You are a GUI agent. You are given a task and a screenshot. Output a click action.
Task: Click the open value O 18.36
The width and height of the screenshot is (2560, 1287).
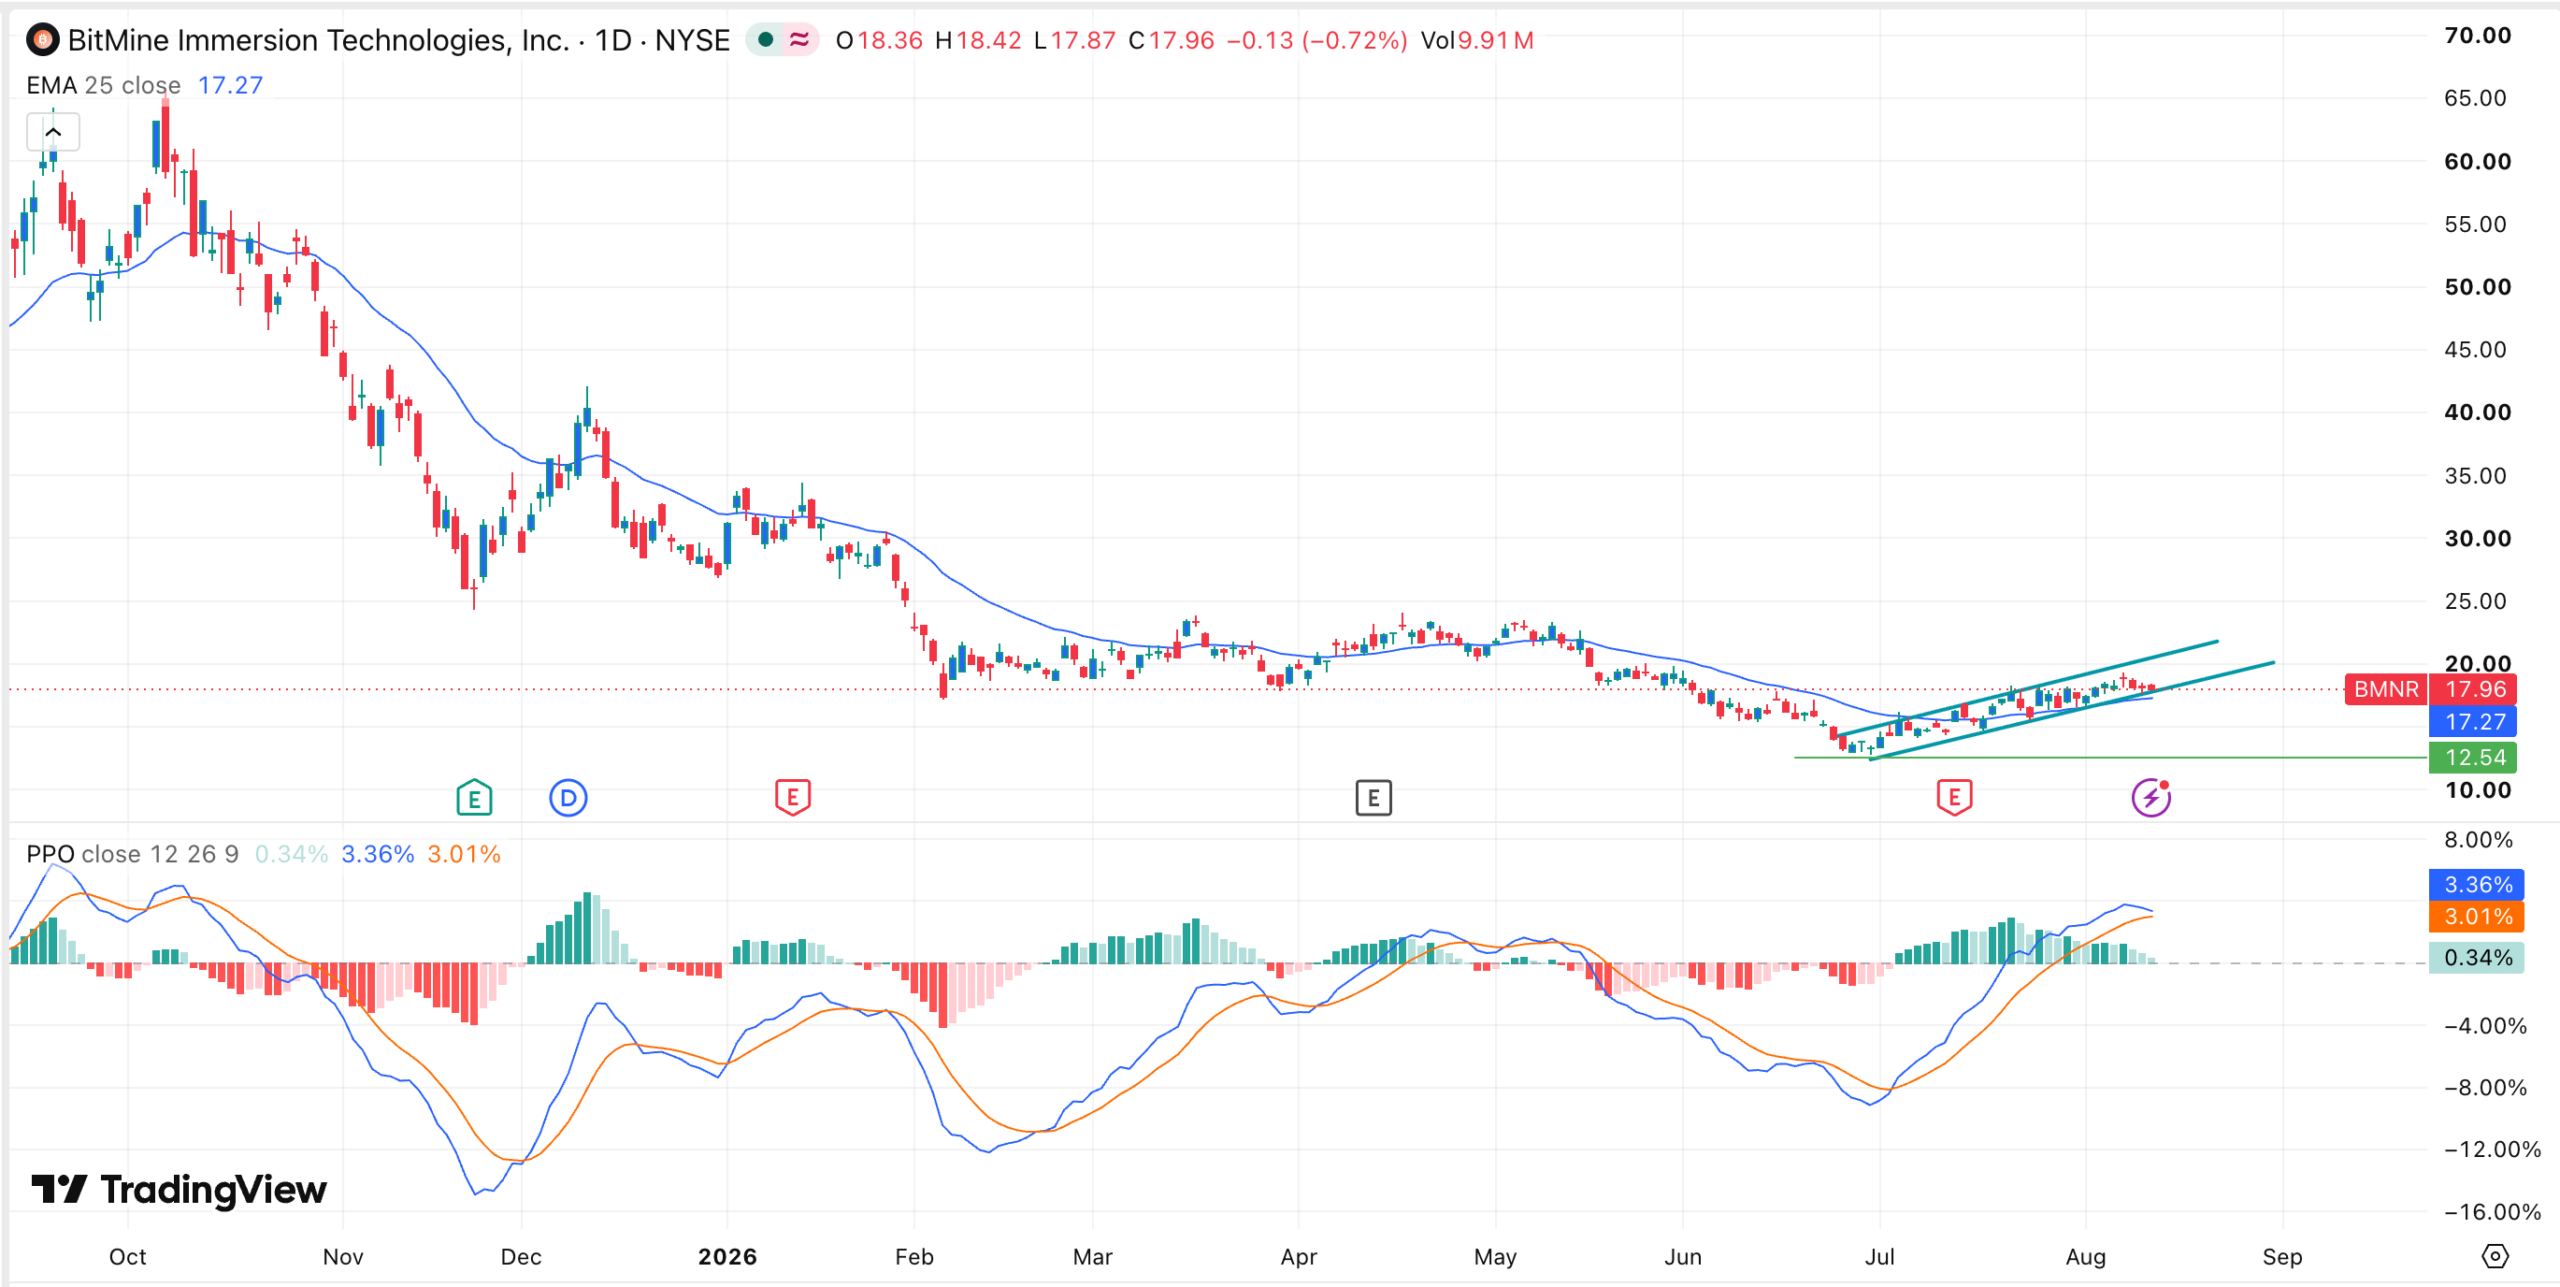[x=879, y=40]
